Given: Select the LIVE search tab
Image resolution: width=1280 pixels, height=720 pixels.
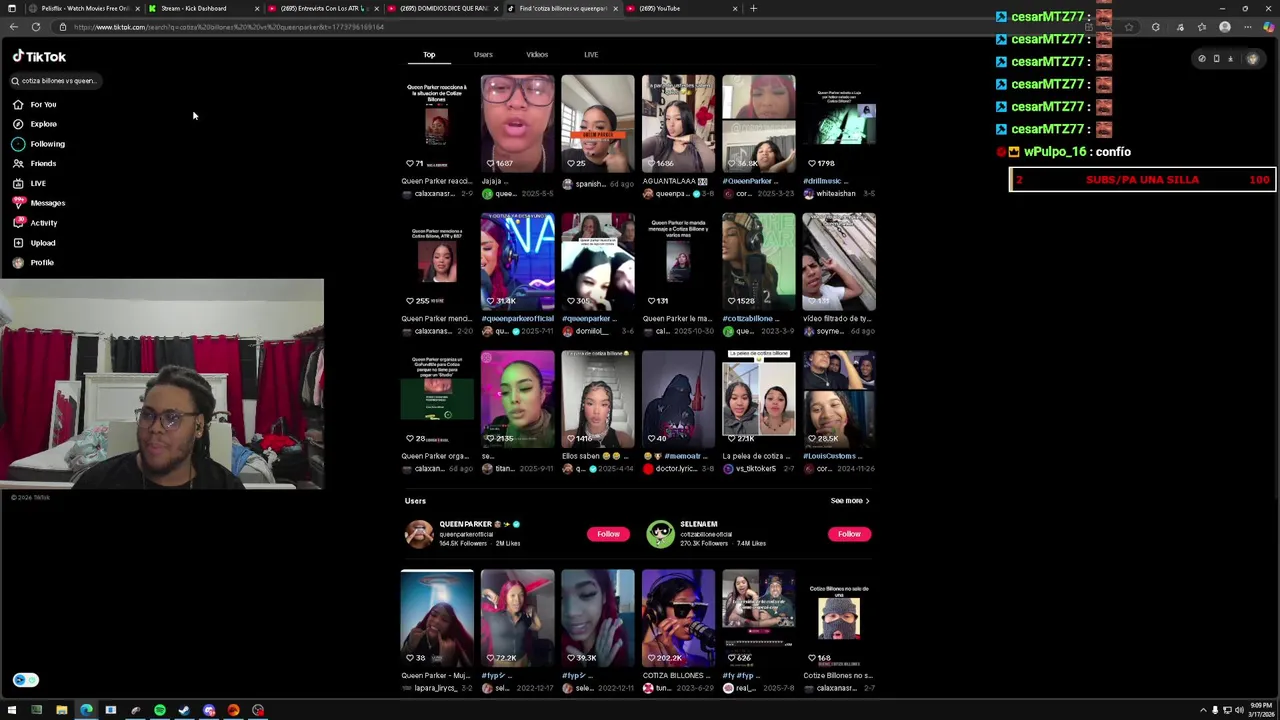Looking at the screenshot, I should (591, 55).
